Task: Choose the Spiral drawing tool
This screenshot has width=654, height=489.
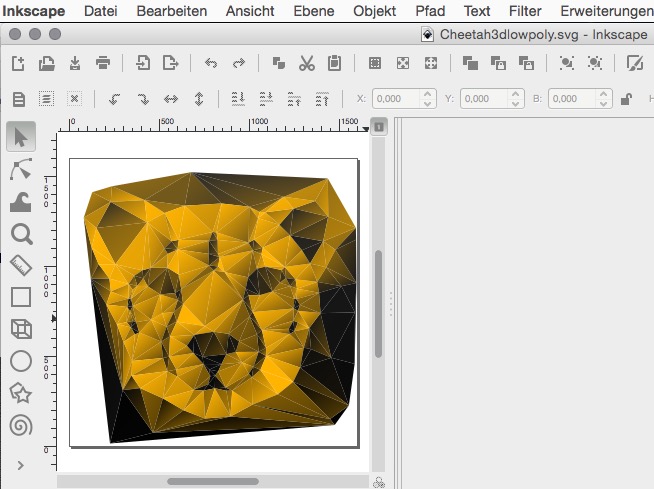Action: click(21, 426)
